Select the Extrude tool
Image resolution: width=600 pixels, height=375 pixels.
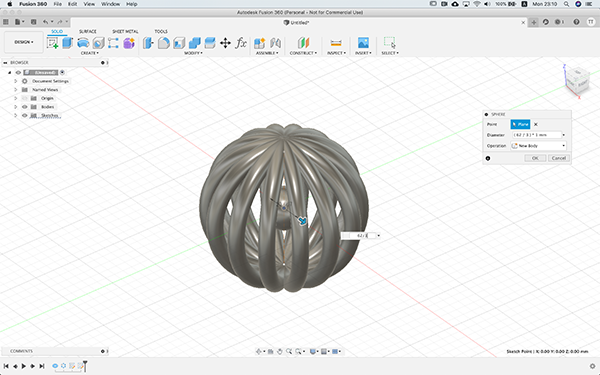coord(67,43)
